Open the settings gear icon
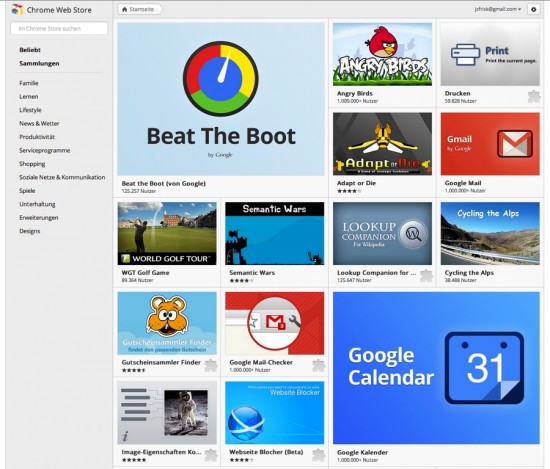550x469 pixels. tap(534, 9)
